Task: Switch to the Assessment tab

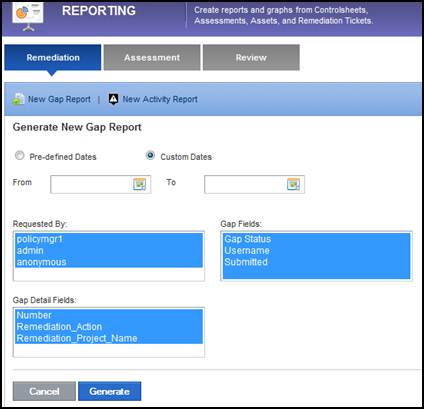Action: 152,57
